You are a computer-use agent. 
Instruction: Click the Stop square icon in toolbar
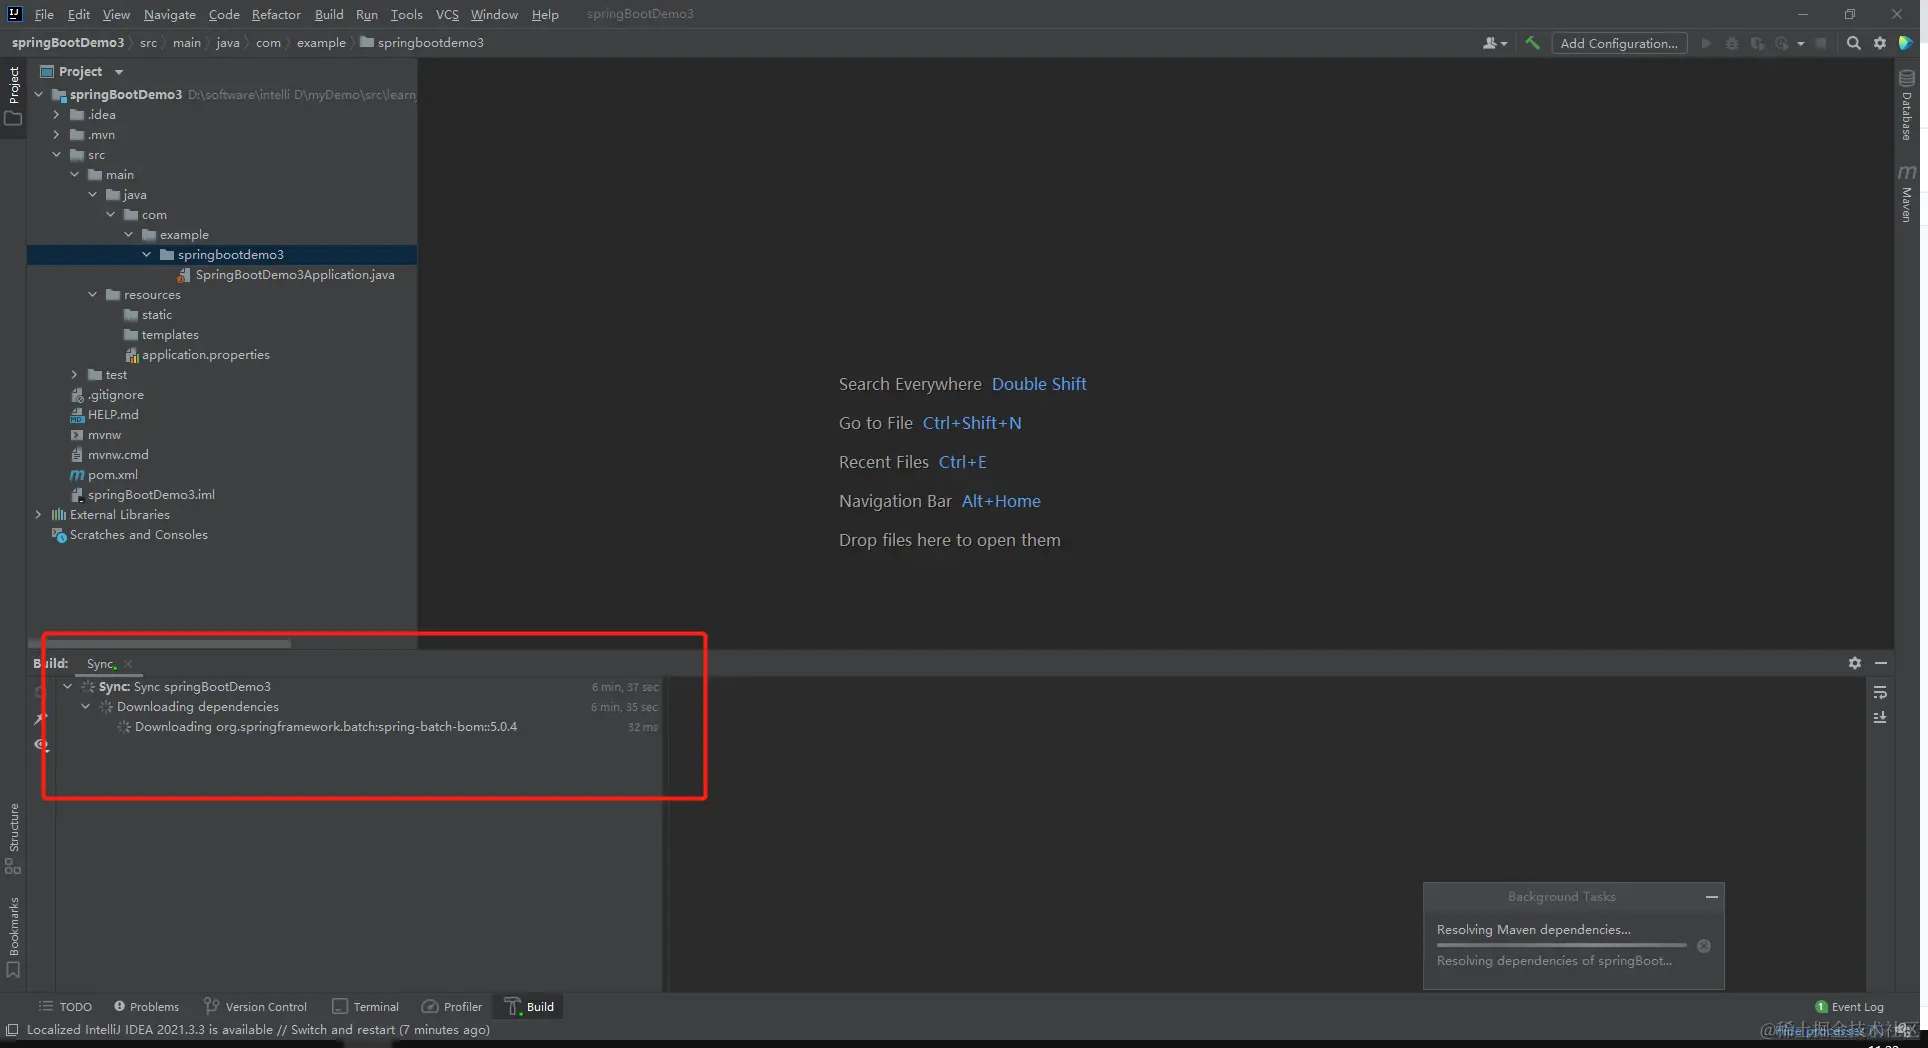(1821, 43)
